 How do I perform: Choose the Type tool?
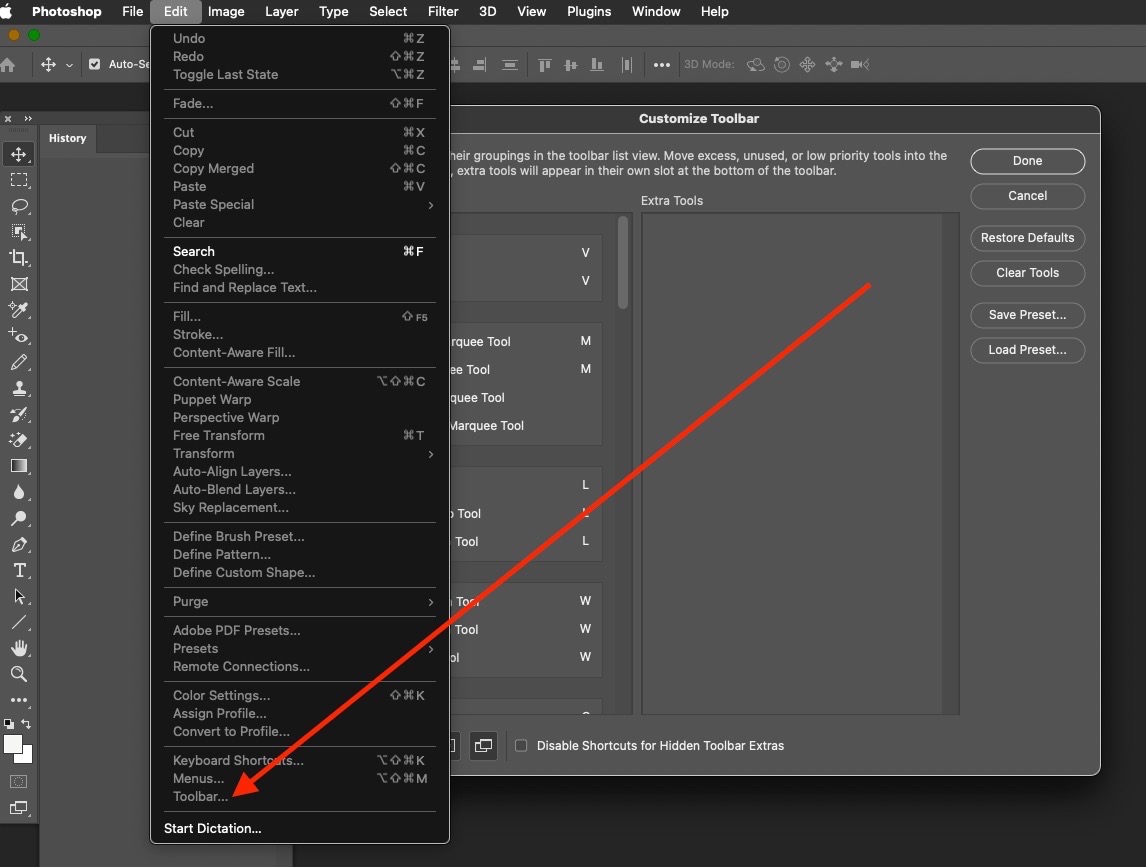[x=18, y=571]
